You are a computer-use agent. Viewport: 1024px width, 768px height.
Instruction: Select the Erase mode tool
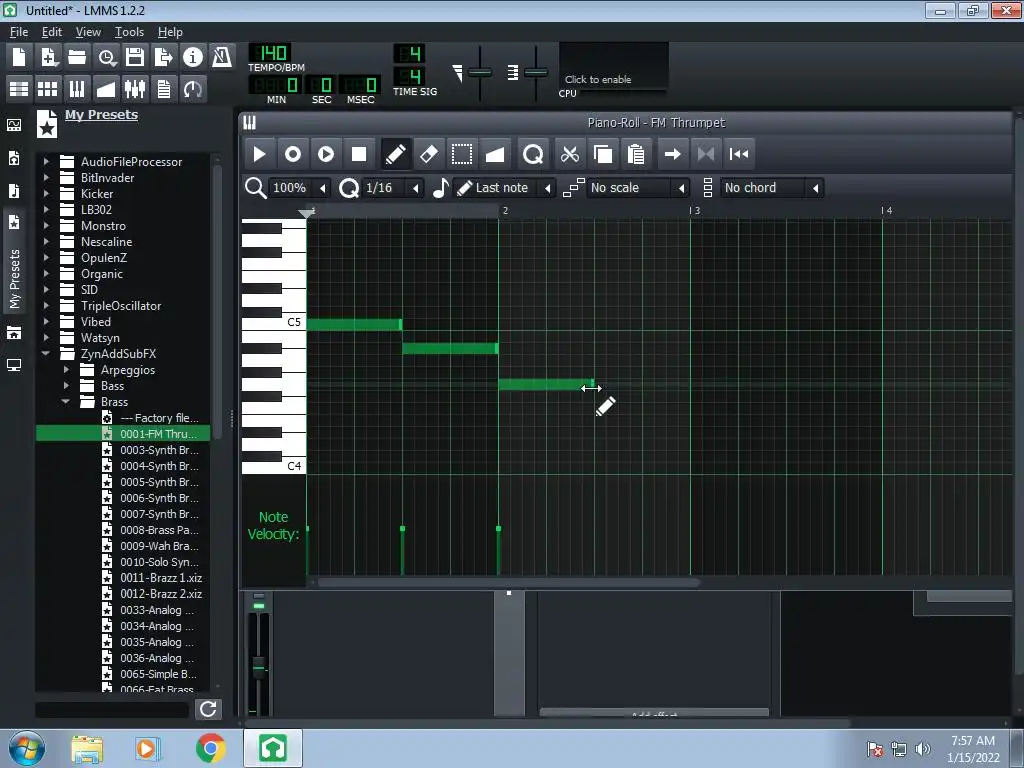pyautogui.click(x=428, y=154)
